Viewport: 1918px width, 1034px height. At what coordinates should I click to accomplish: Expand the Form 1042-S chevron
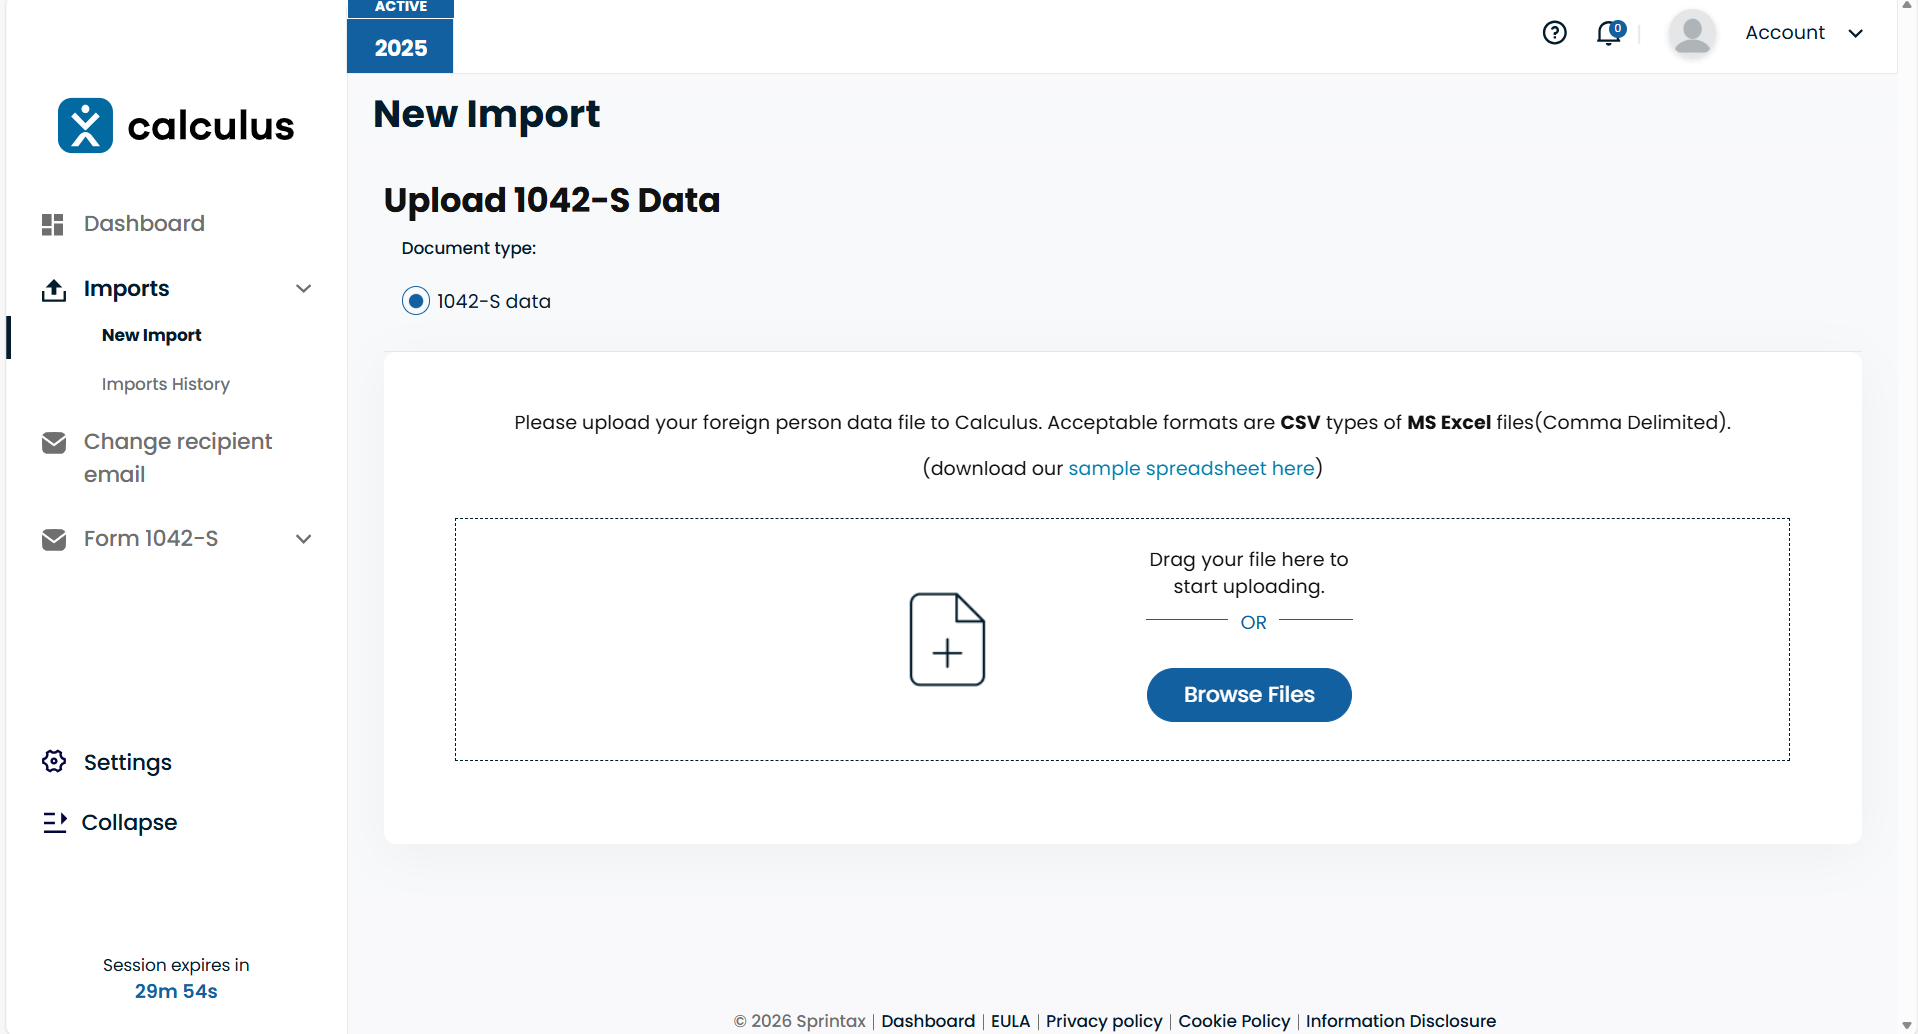tap(304, 539)
